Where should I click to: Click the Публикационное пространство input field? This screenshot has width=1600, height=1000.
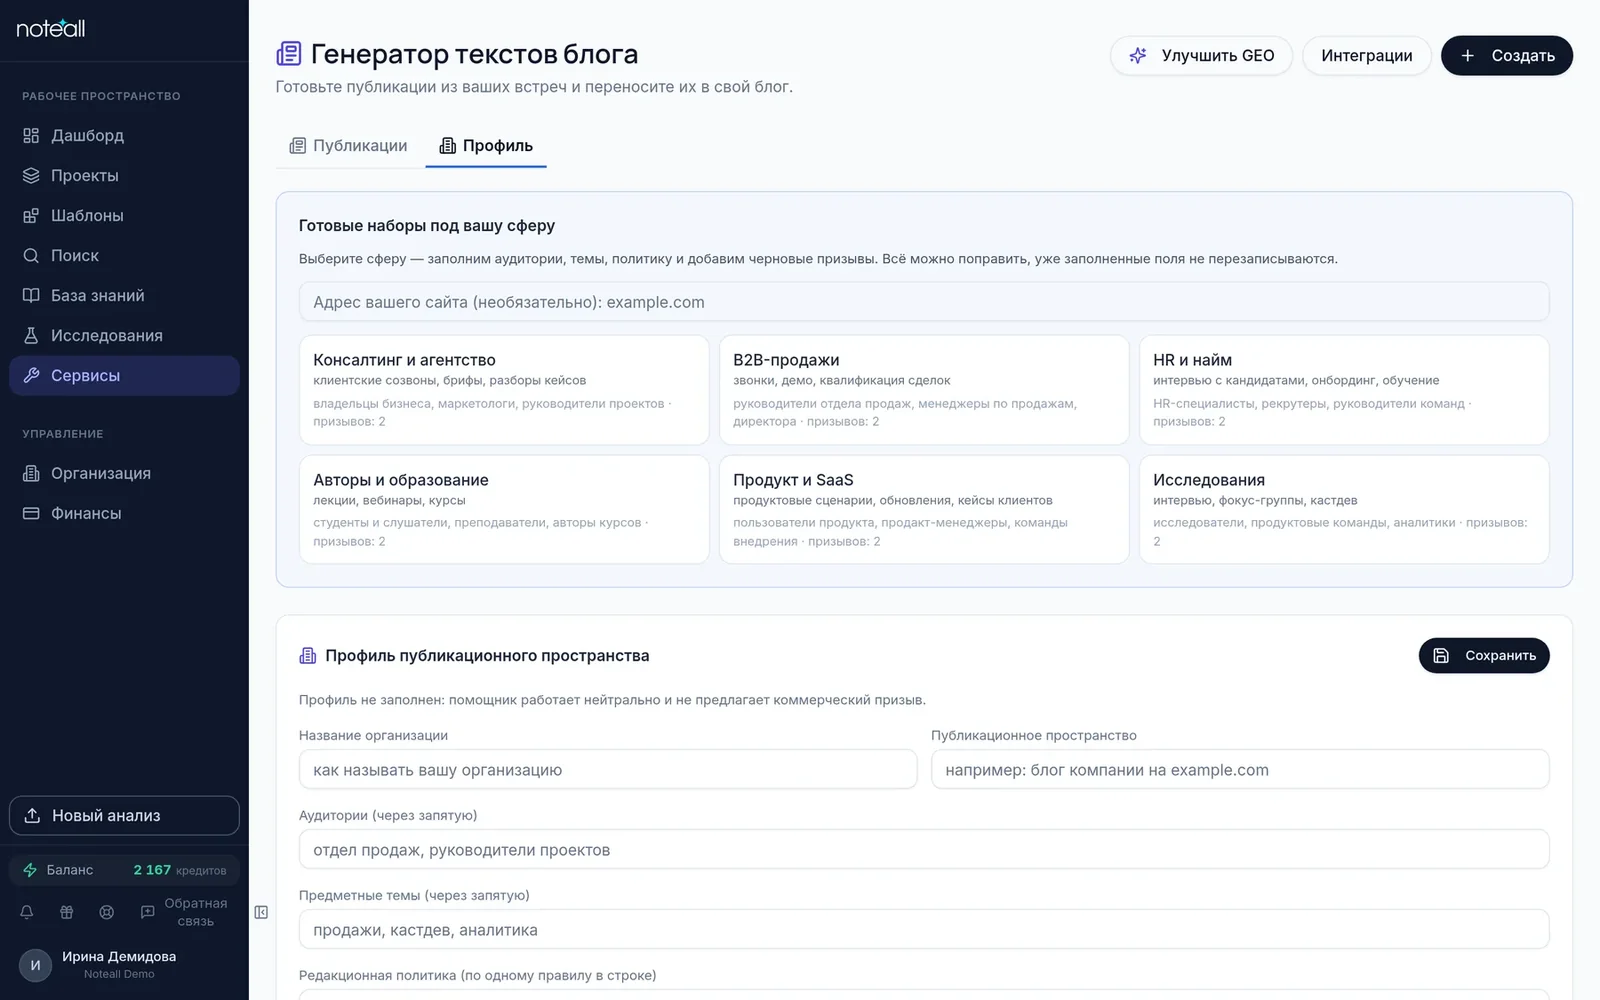[1240, 770]
